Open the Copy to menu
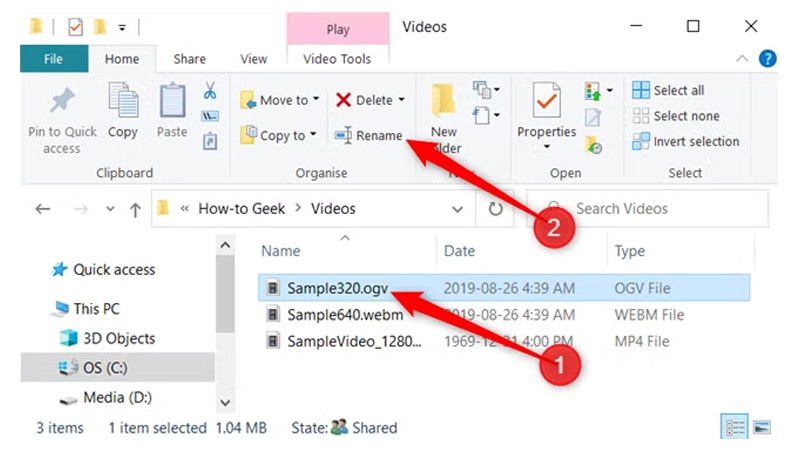This screenshot has width=800, height=450. [279, 135]
